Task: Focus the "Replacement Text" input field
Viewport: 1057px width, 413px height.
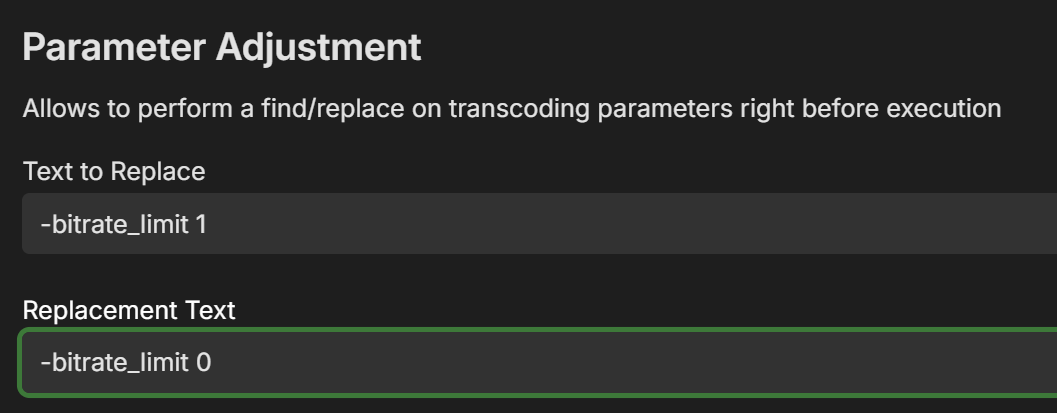Action: pyautogui.click(x=540, y=361)
